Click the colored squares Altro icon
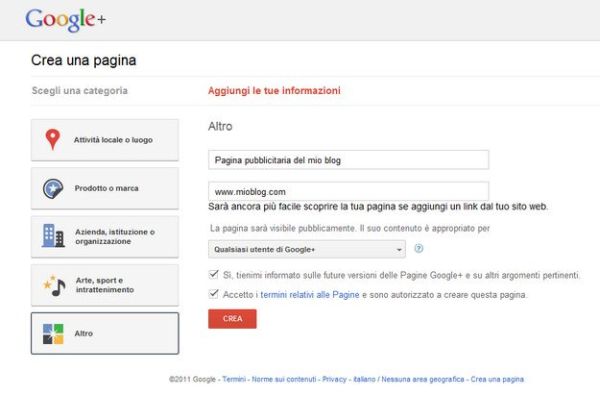The image size is (600, 396). [x=53, y=334]
